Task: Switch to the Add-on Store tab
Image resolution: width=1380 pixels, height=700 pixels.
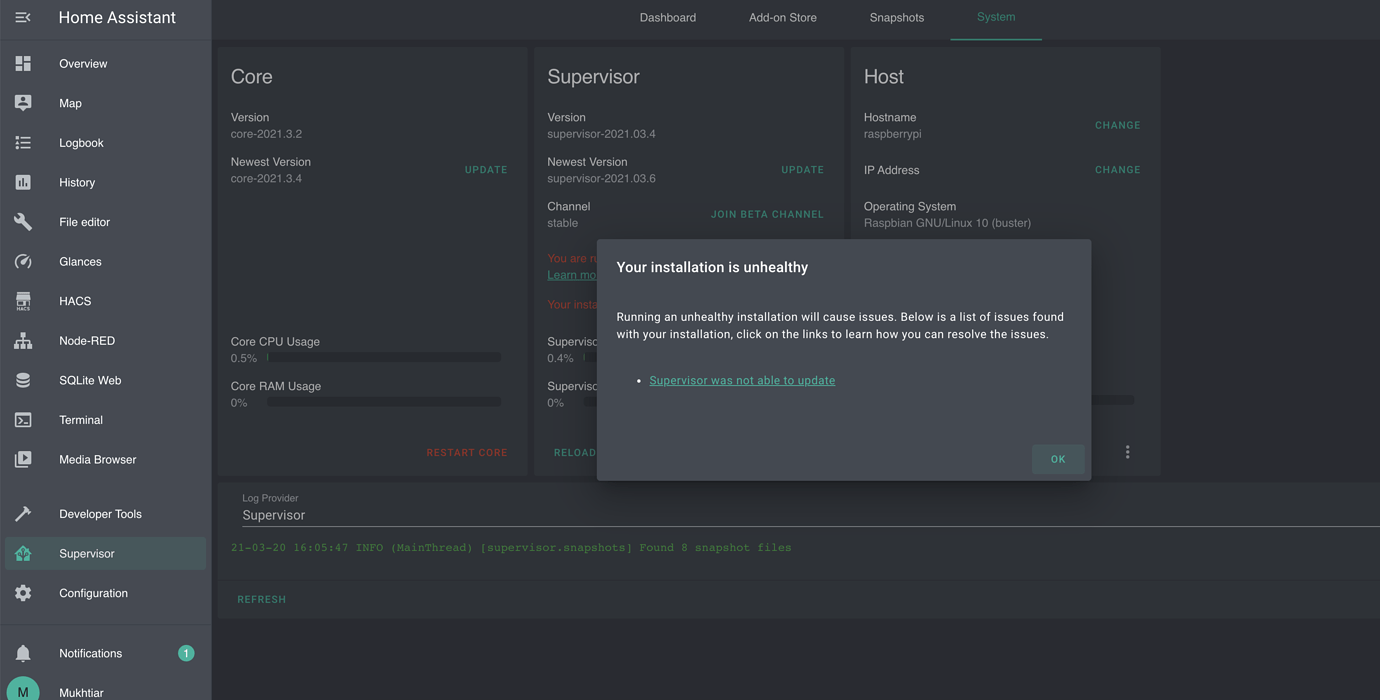Action: [783, 17]
